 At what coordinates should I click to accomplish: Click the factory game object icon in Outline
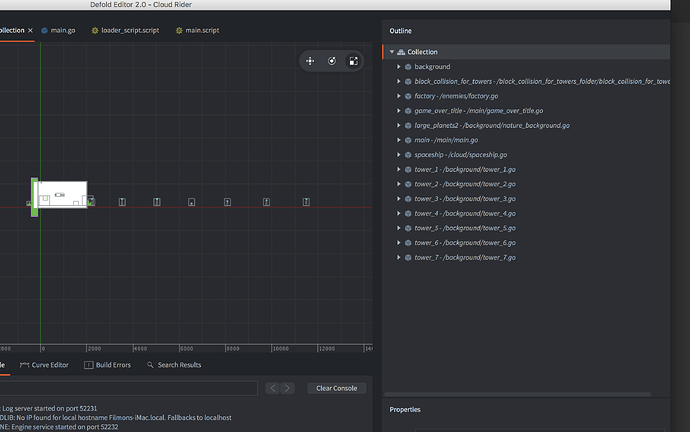(x=408, y=96)
